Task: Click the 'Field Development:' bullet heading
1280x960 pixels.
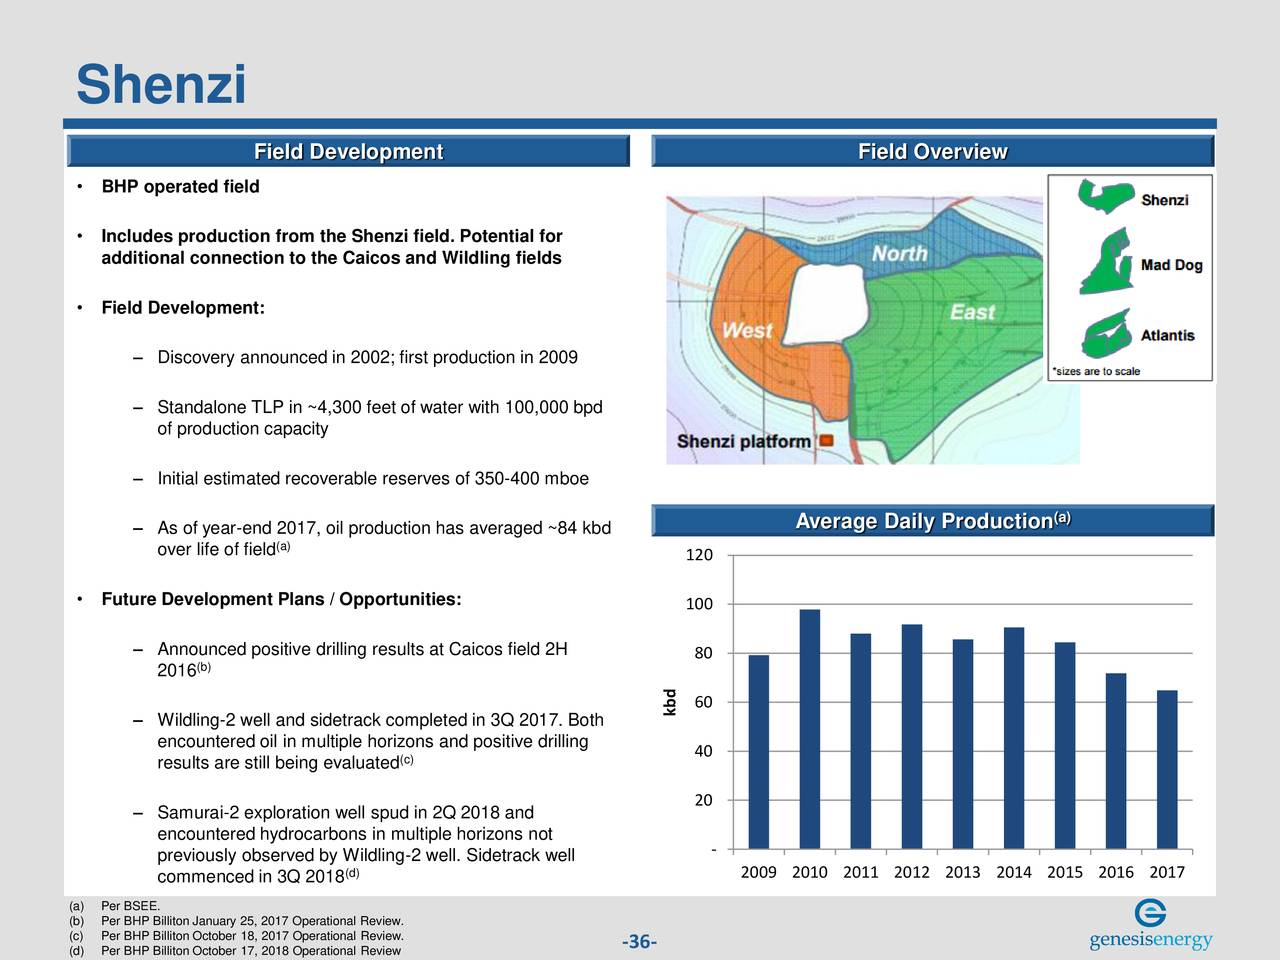Action: [x=183, y=307]
